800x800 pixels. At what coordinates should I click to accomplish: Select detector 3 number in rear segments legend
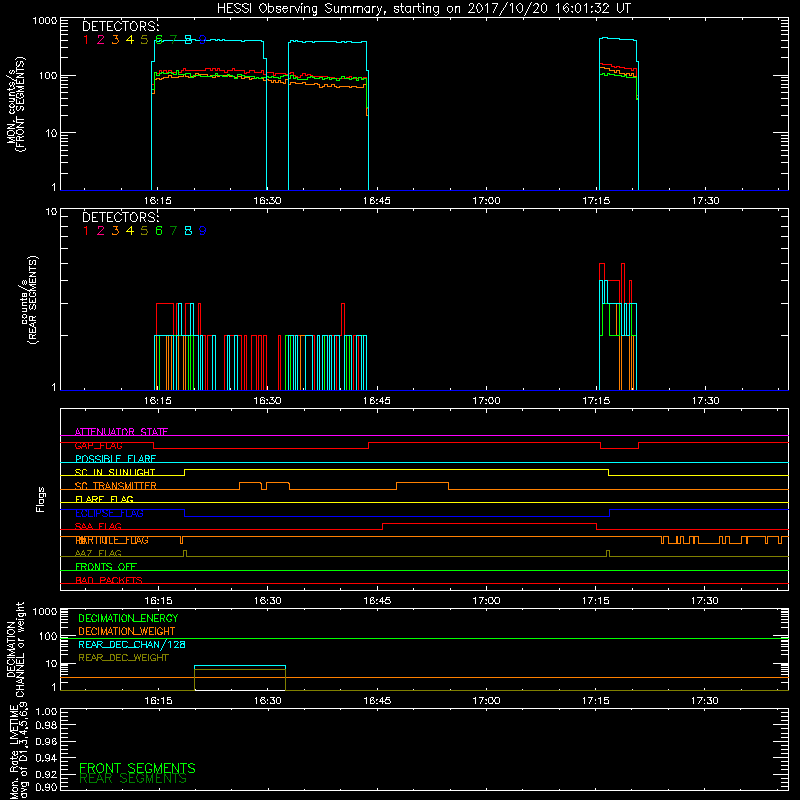(115, 231)
